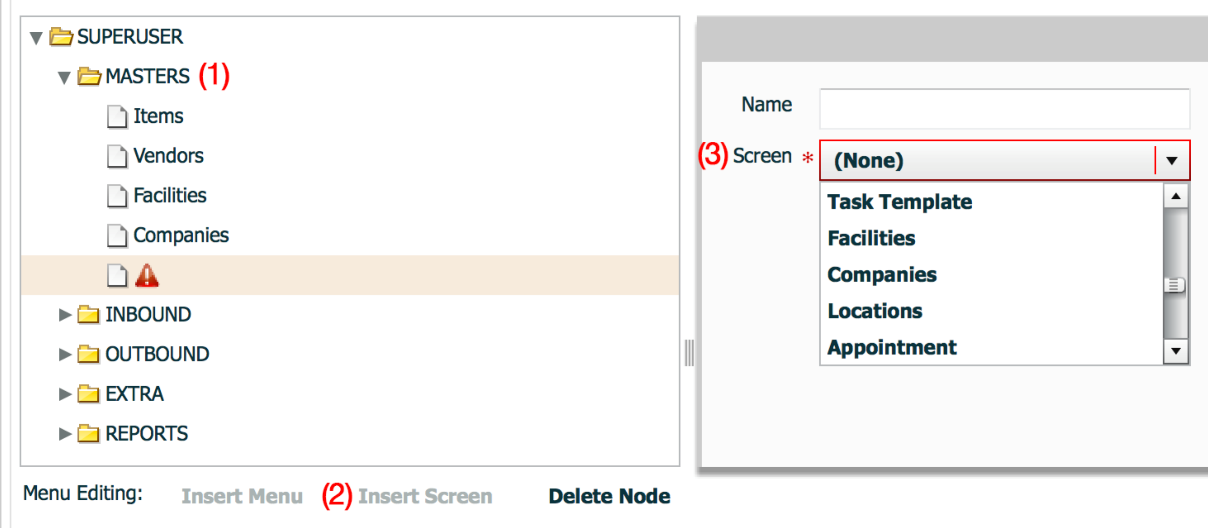Click the EXTRA folder icon
Image resolution: width=1208 pixels, height=528 pixels.
(x=89, y=394)
